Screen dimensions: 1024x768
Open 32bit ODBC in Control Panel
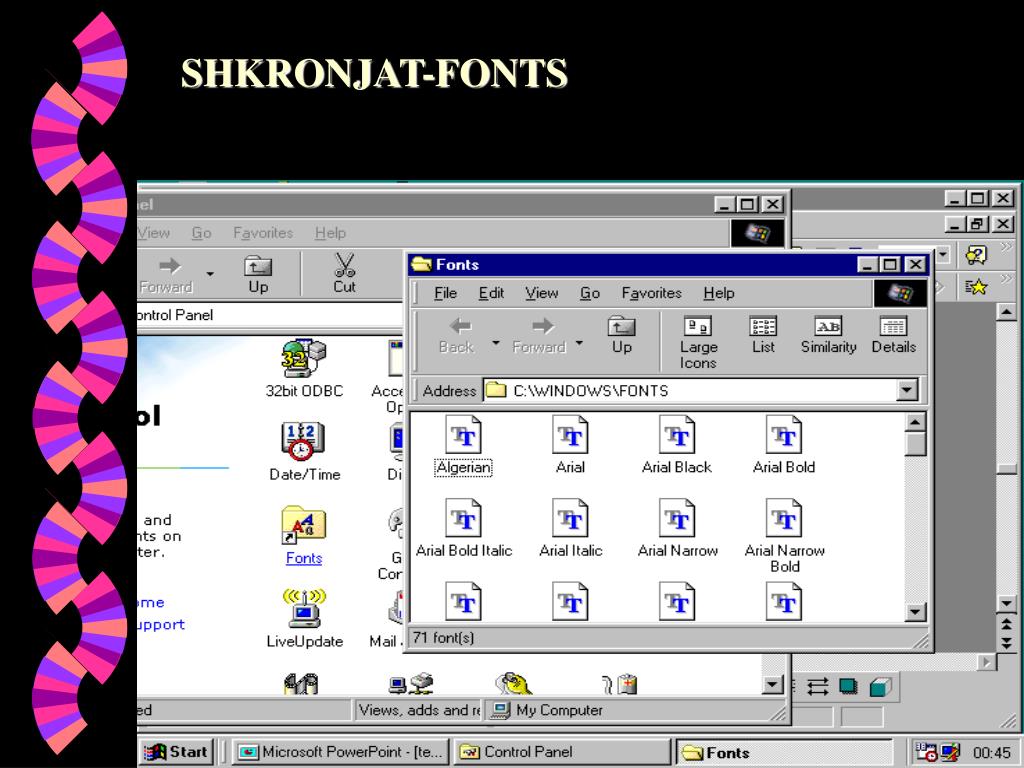[304, 369]
